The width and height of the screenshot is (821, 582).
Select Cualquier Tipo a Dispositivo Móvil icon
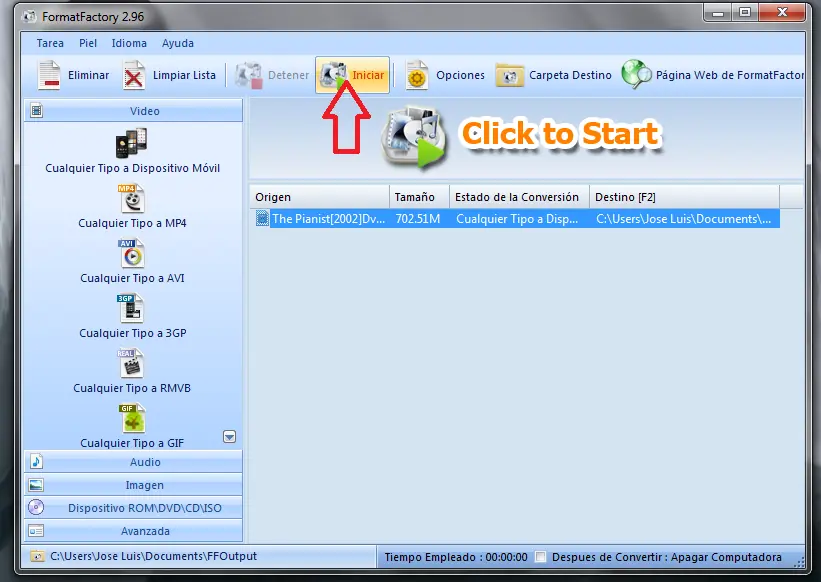[x=131, y=142]
